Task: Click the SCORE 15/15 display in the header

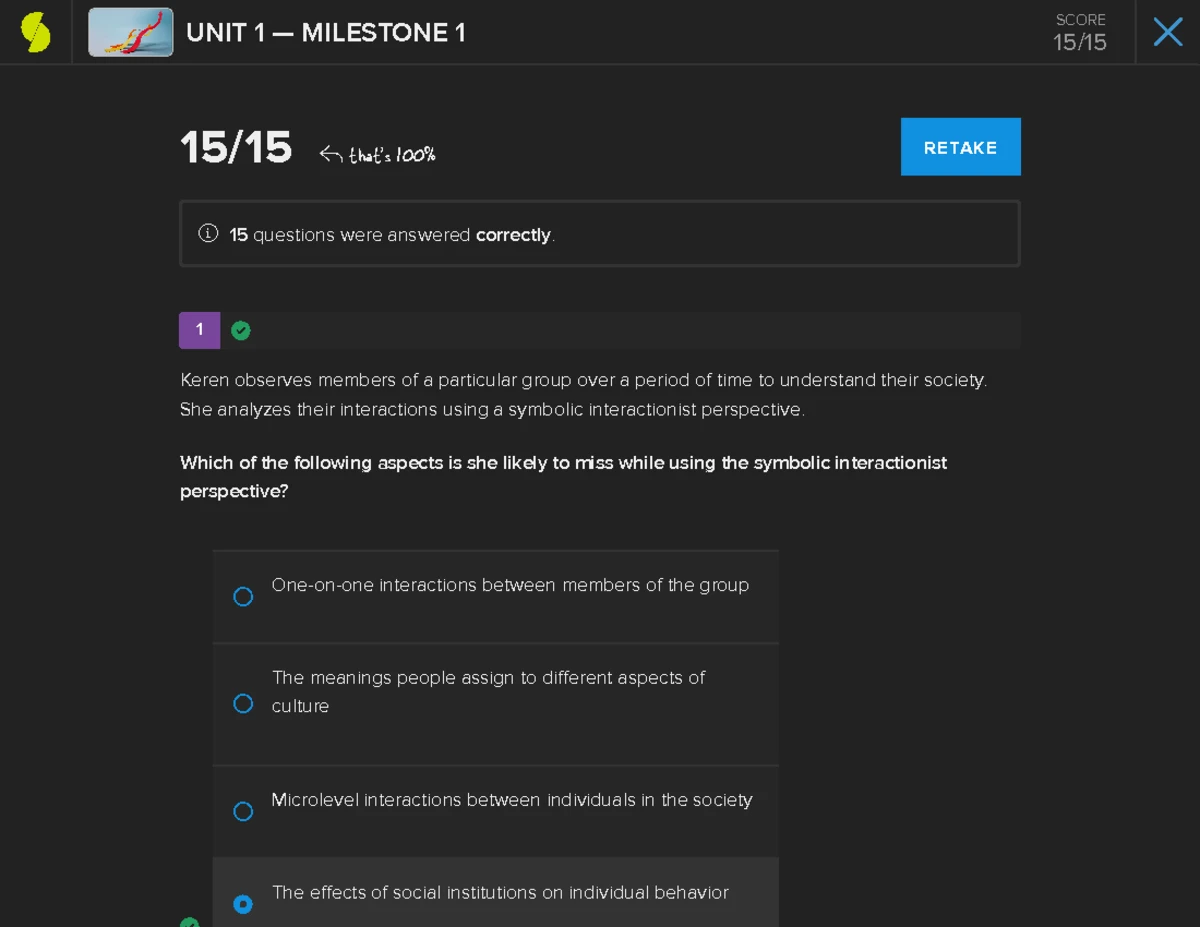Action: coord(1080,32)
